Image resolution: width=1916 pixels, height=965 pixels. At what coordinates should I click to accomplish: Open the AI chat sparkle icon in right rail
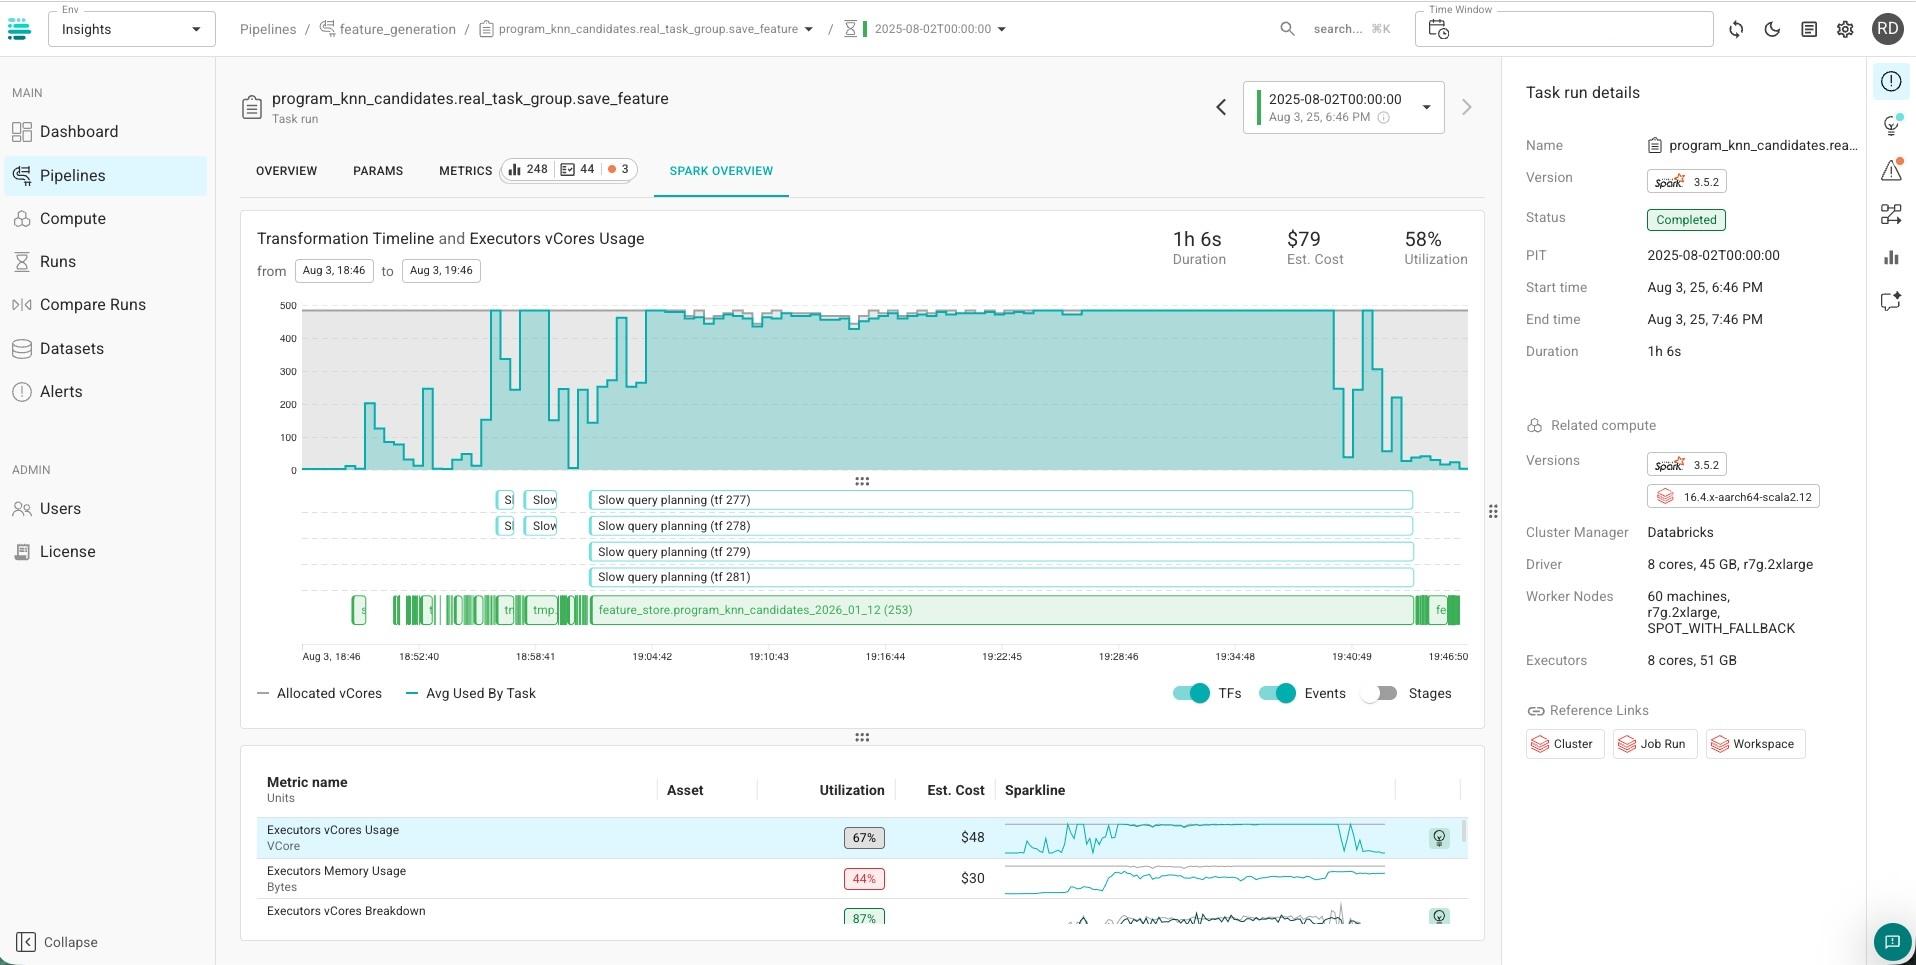click(1891, 301)
